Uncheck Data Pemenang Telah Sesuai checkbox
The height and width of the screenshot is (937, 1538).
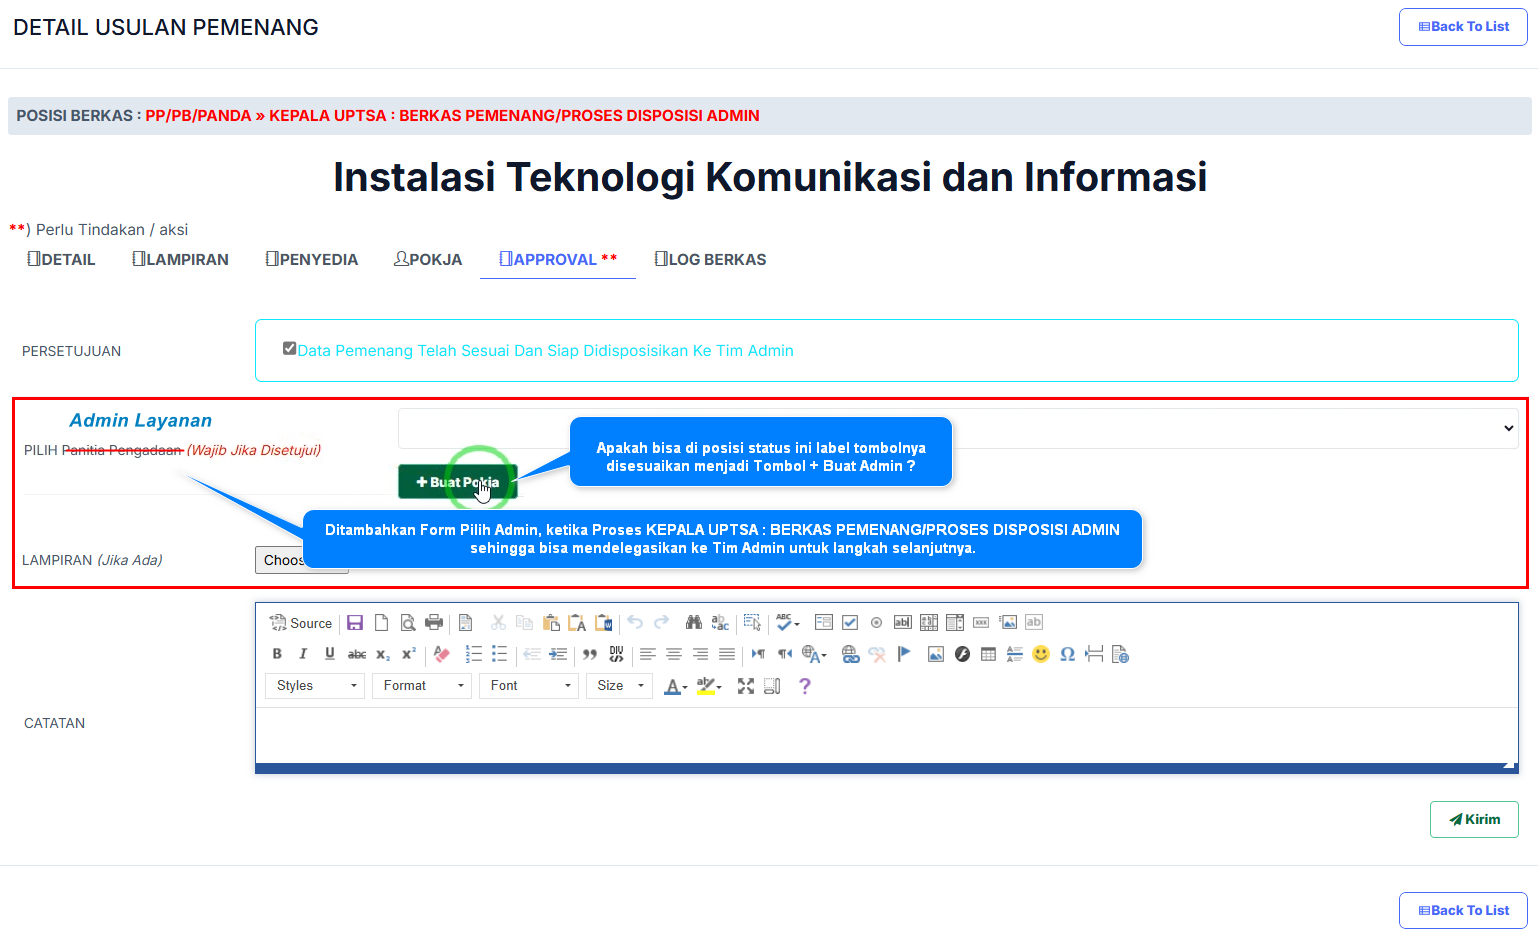click(289, 349)
